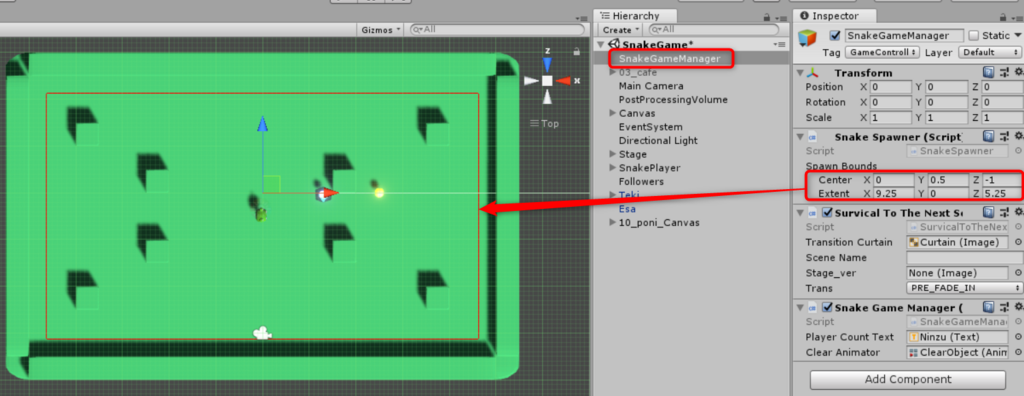The image size is (1024, 396).
Task: Click the GameObject cube icon in Inspector
Action: click(x=808, y=38)
